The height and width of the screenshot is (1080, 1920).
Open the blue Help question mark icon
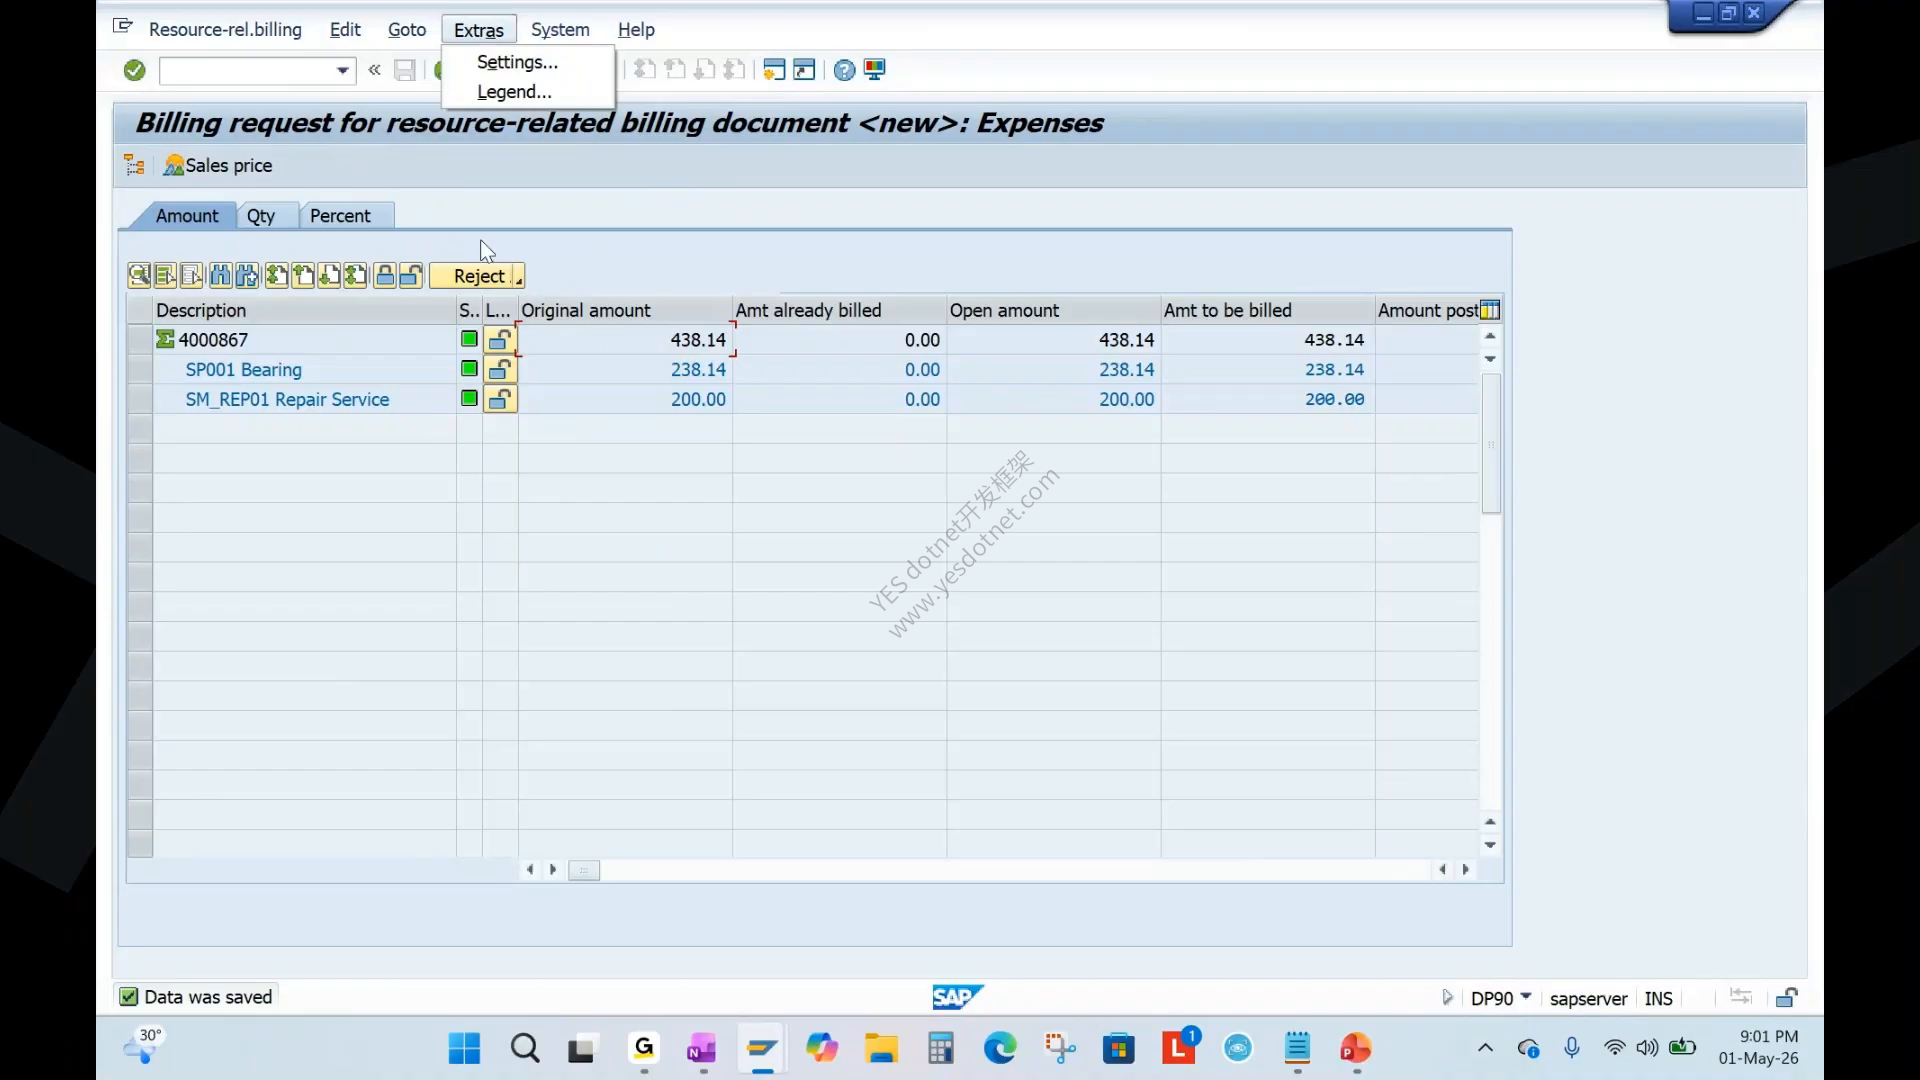pyautogui.click(x=844, y=70)
